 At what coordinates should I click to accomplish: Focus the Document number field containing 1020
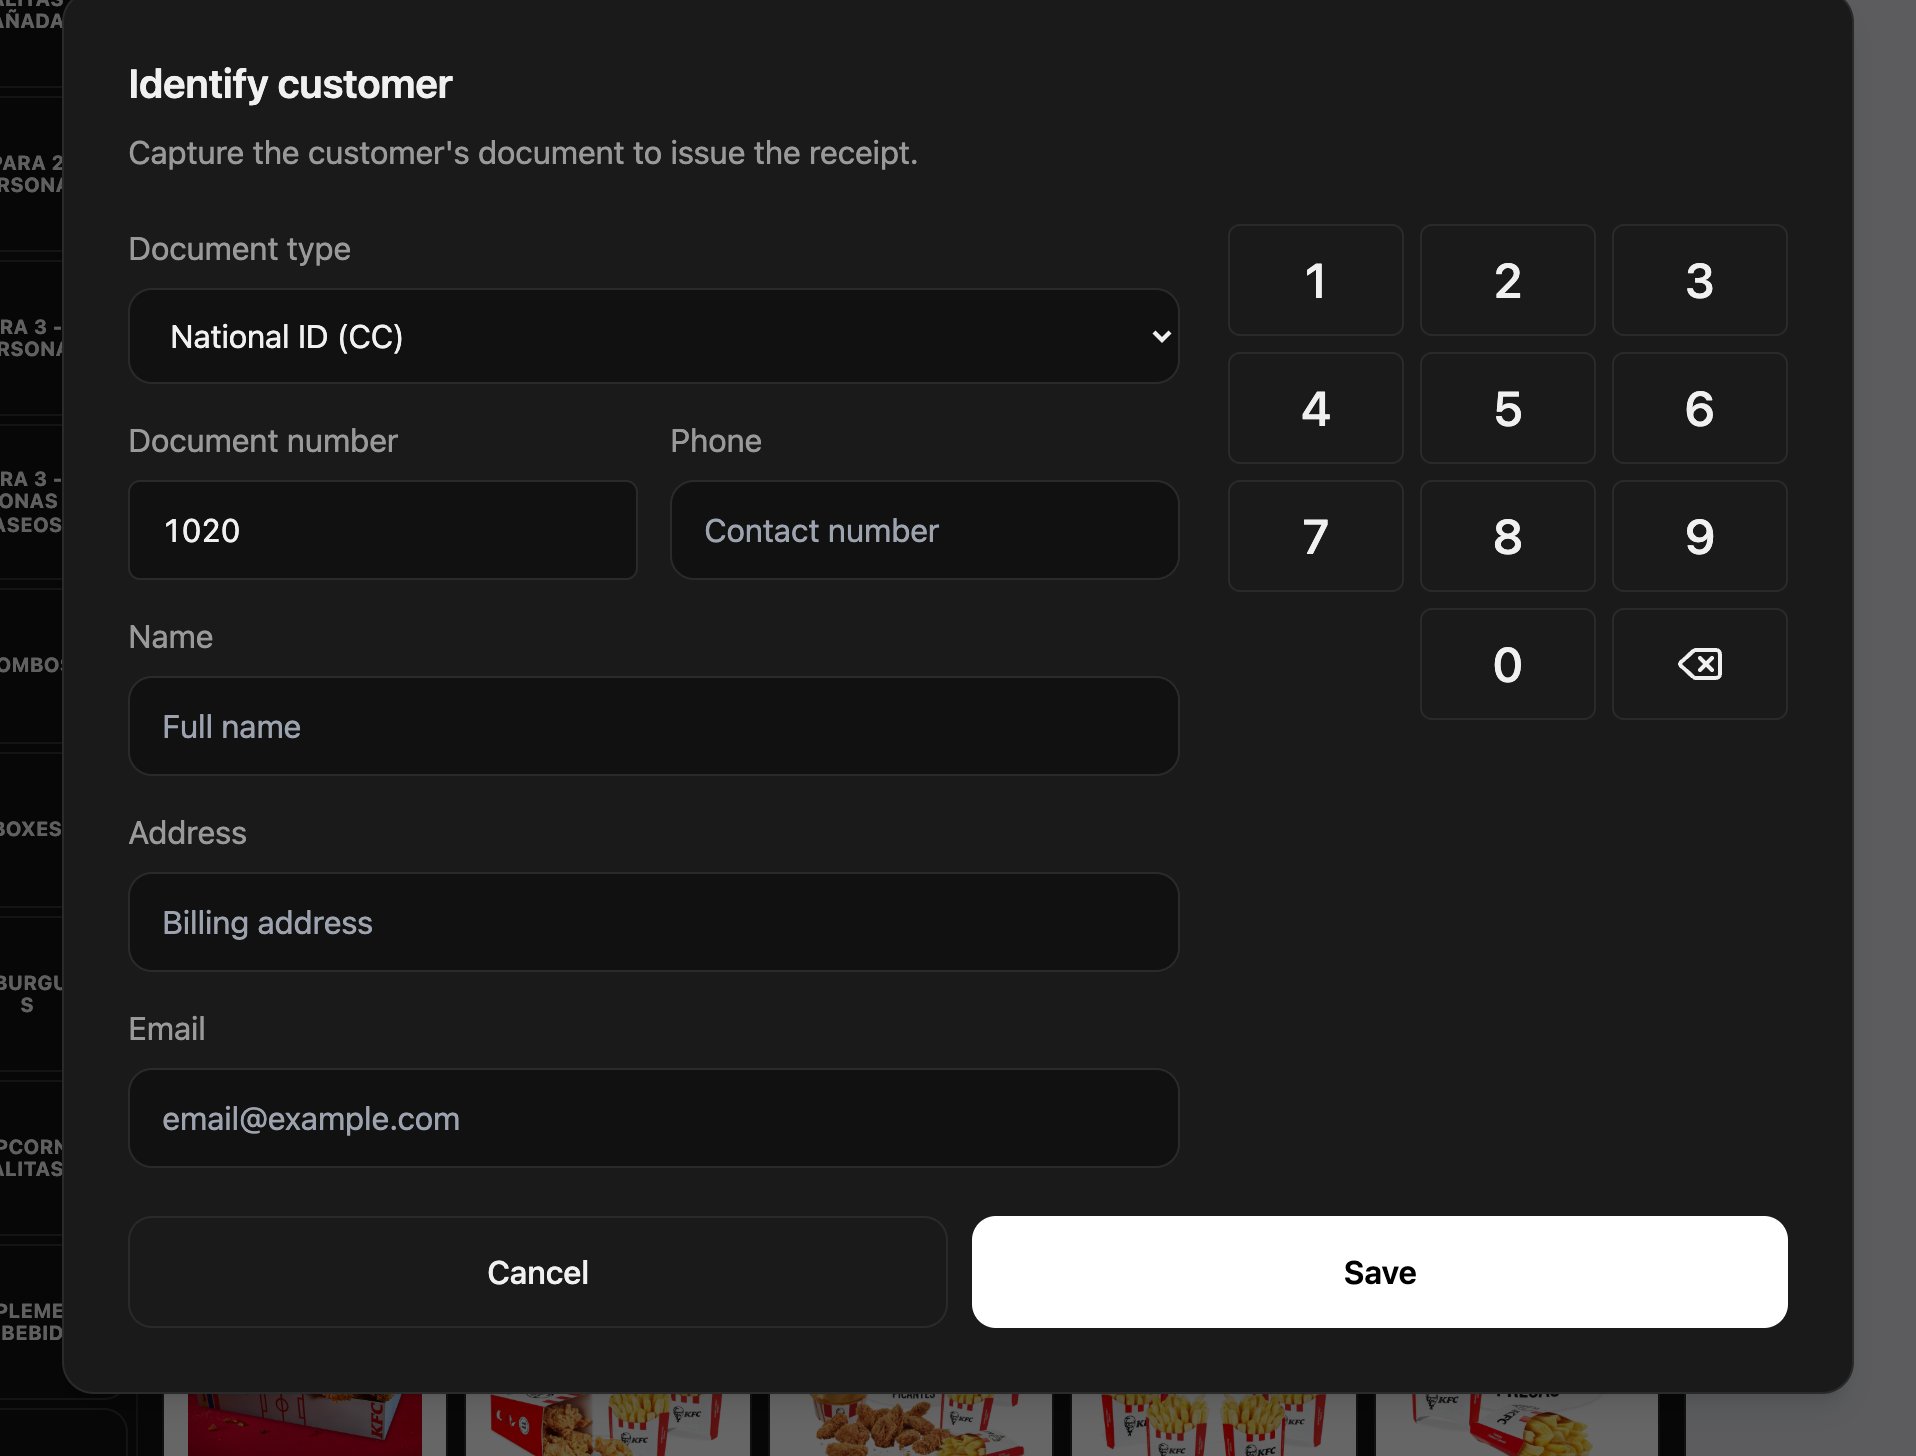click(x=383, y=530)
